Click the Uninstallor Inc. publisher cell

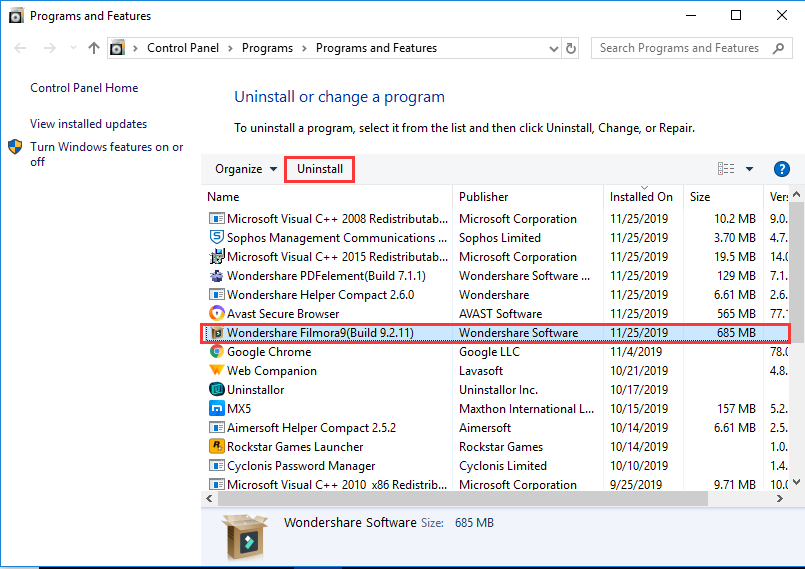tap(498, 390)
